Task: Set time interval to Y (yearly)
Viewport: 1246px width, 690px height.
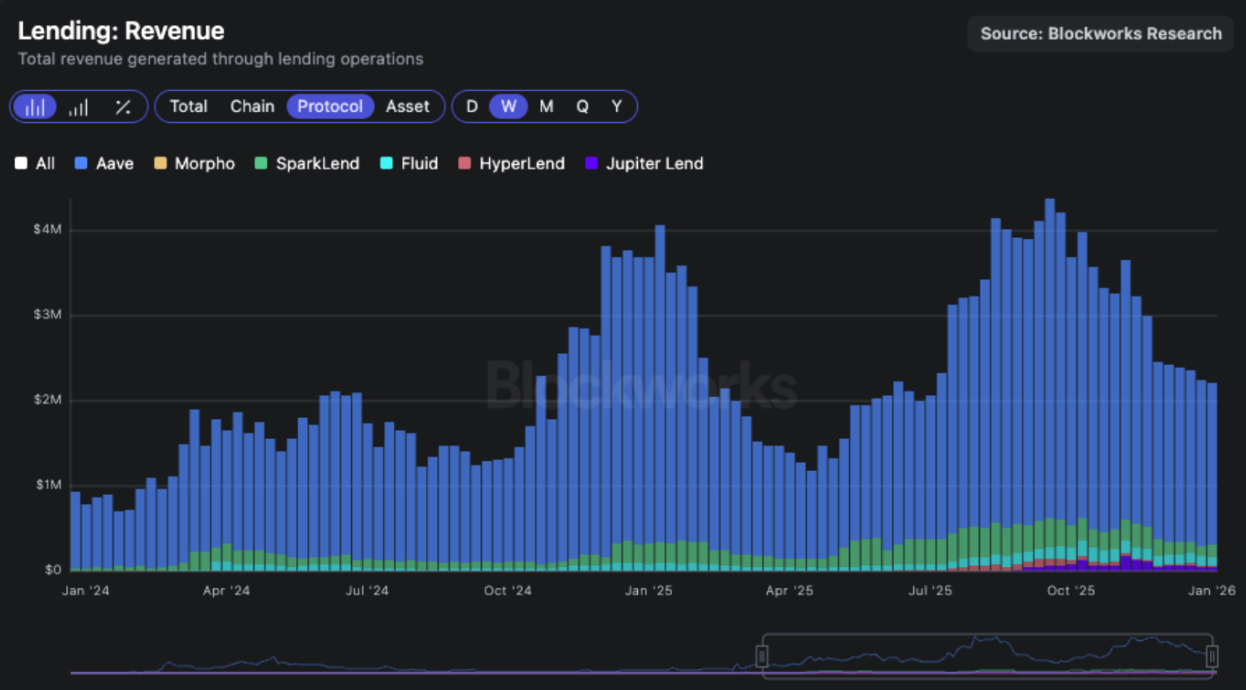Action: (x=617, y=107)
